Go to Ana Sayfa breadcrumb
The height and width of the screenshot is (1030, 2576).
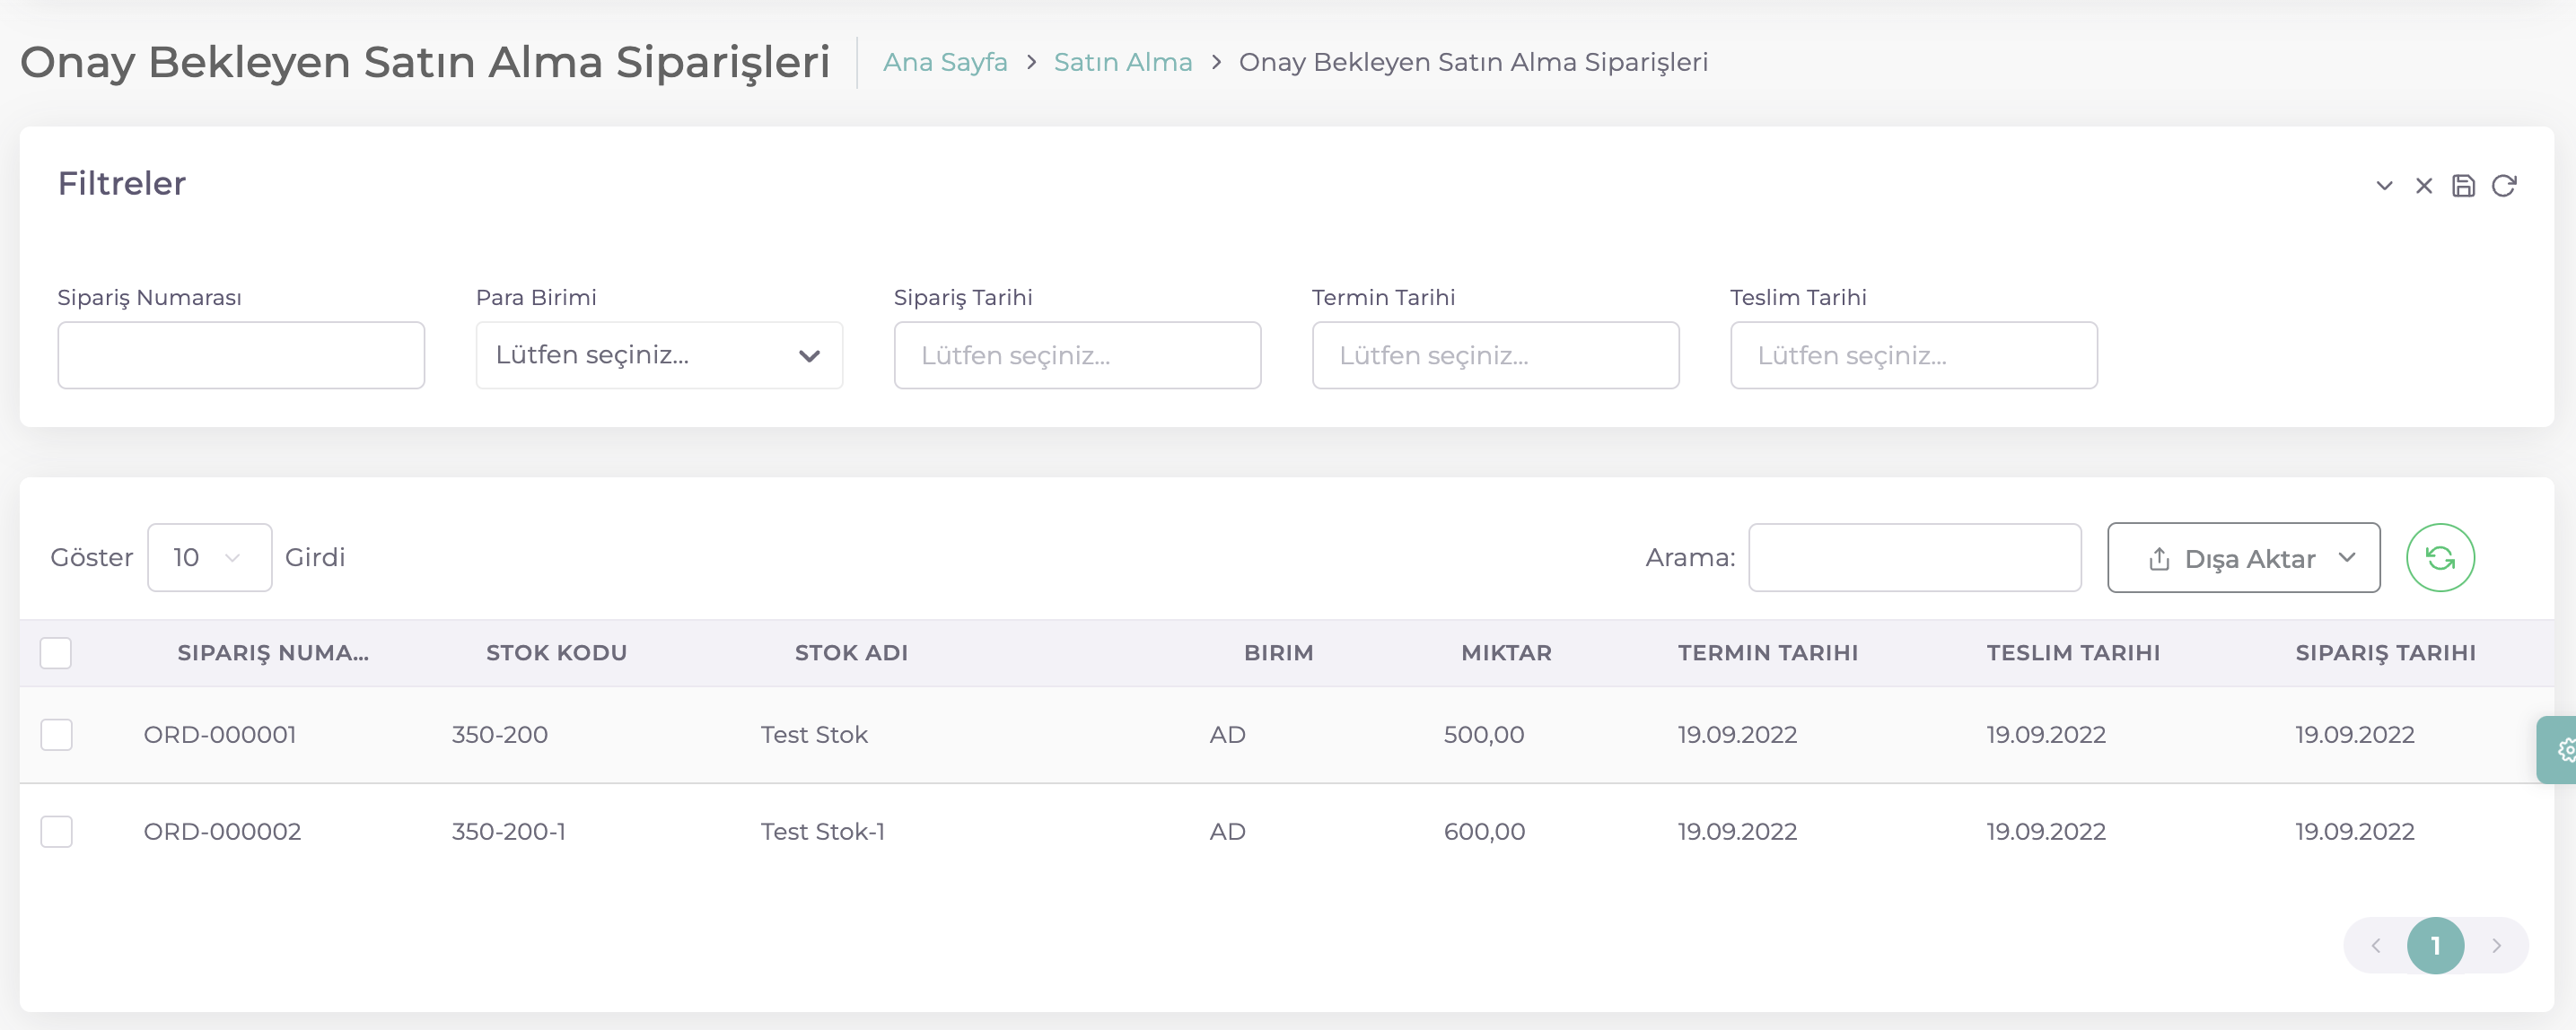pyautogui.click(x=944, y=62)
